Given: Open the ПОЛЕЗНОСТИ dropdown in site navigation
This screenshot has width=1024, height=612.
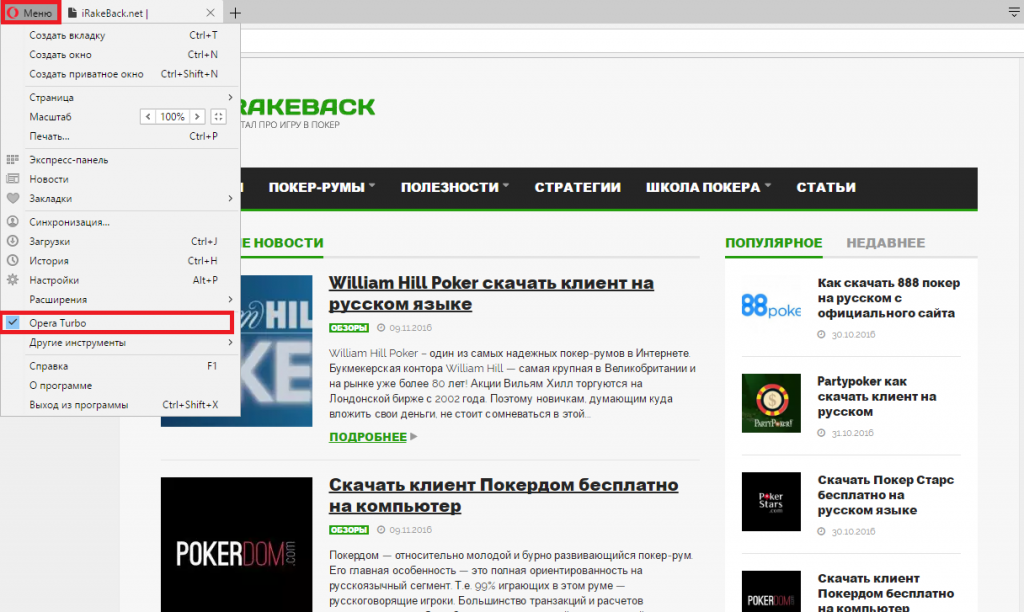Looking at the screenshot, I should [x=455, y=187].
